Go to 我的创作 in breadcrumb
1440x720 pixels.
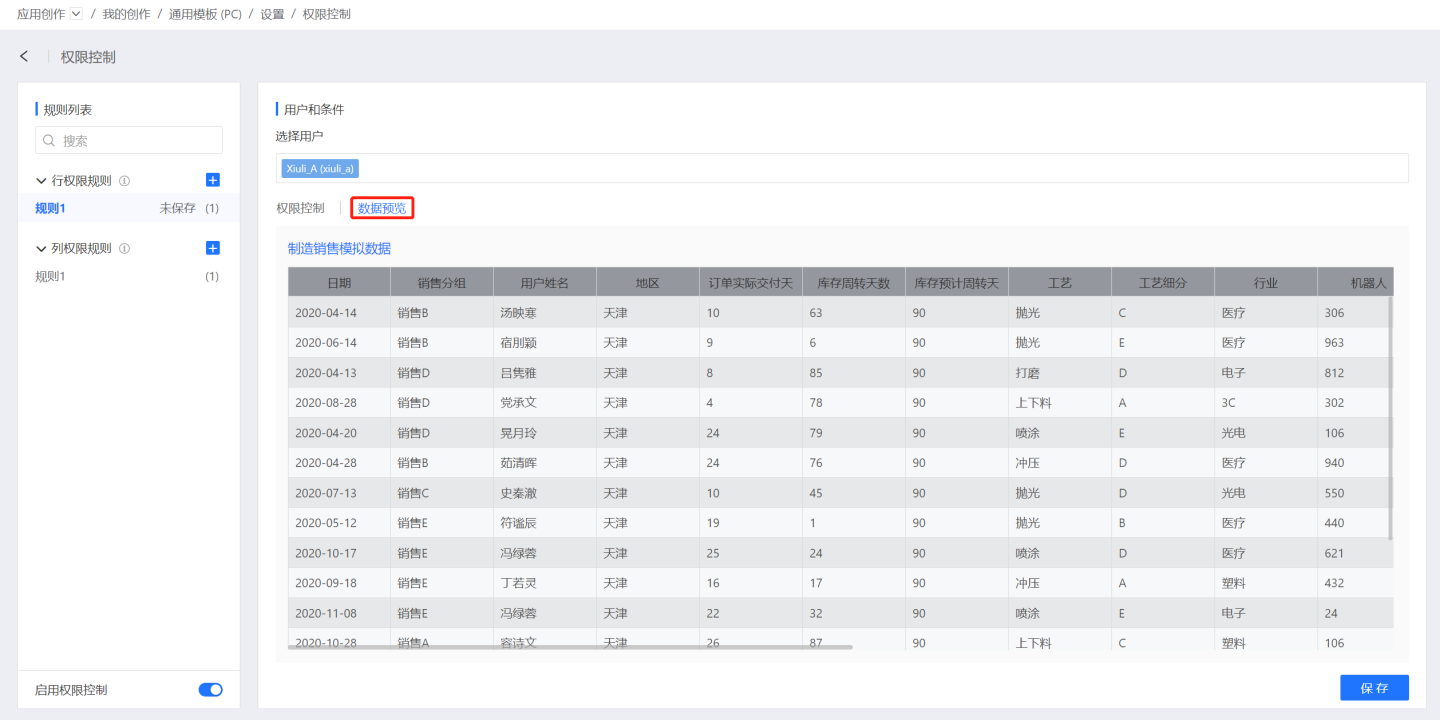pos(126,14)
